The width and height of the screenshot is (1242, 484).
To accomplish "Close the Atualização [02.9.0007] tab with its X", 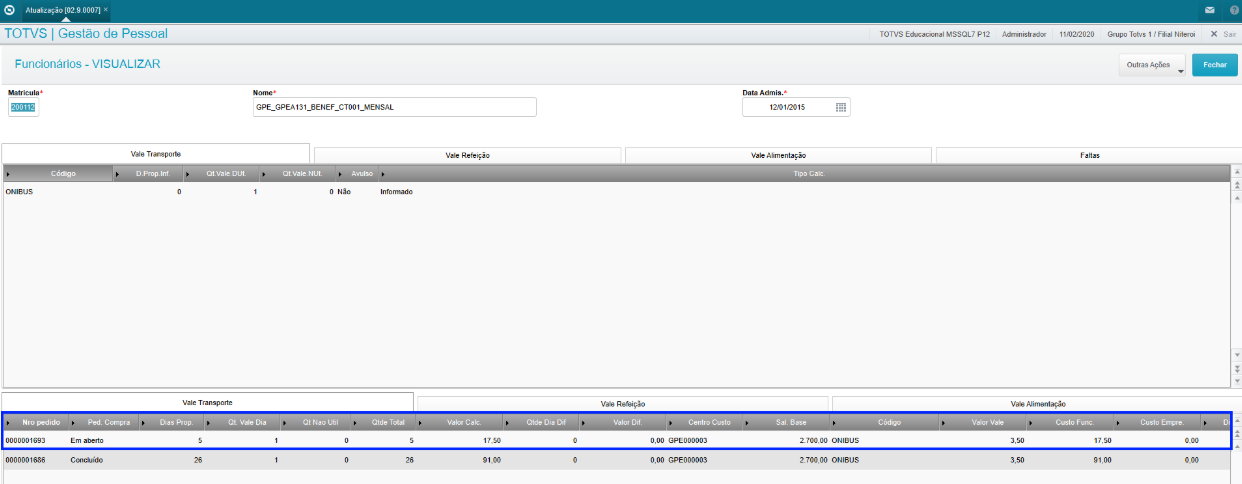I will (106, 9).
